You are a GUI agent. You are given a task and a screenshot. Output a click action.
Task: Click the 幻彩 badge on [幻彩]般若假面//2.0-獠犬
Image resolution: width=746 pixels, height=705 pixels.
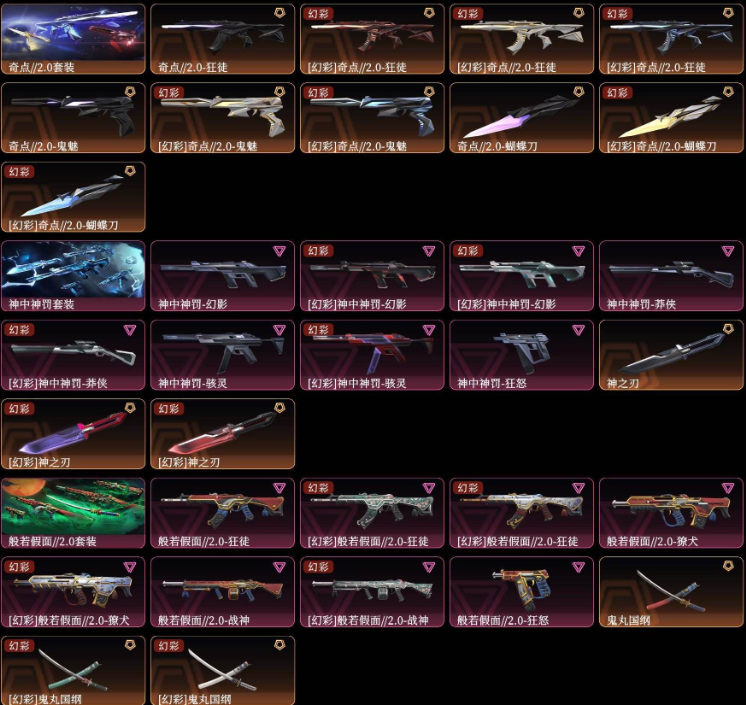[19, 567]
